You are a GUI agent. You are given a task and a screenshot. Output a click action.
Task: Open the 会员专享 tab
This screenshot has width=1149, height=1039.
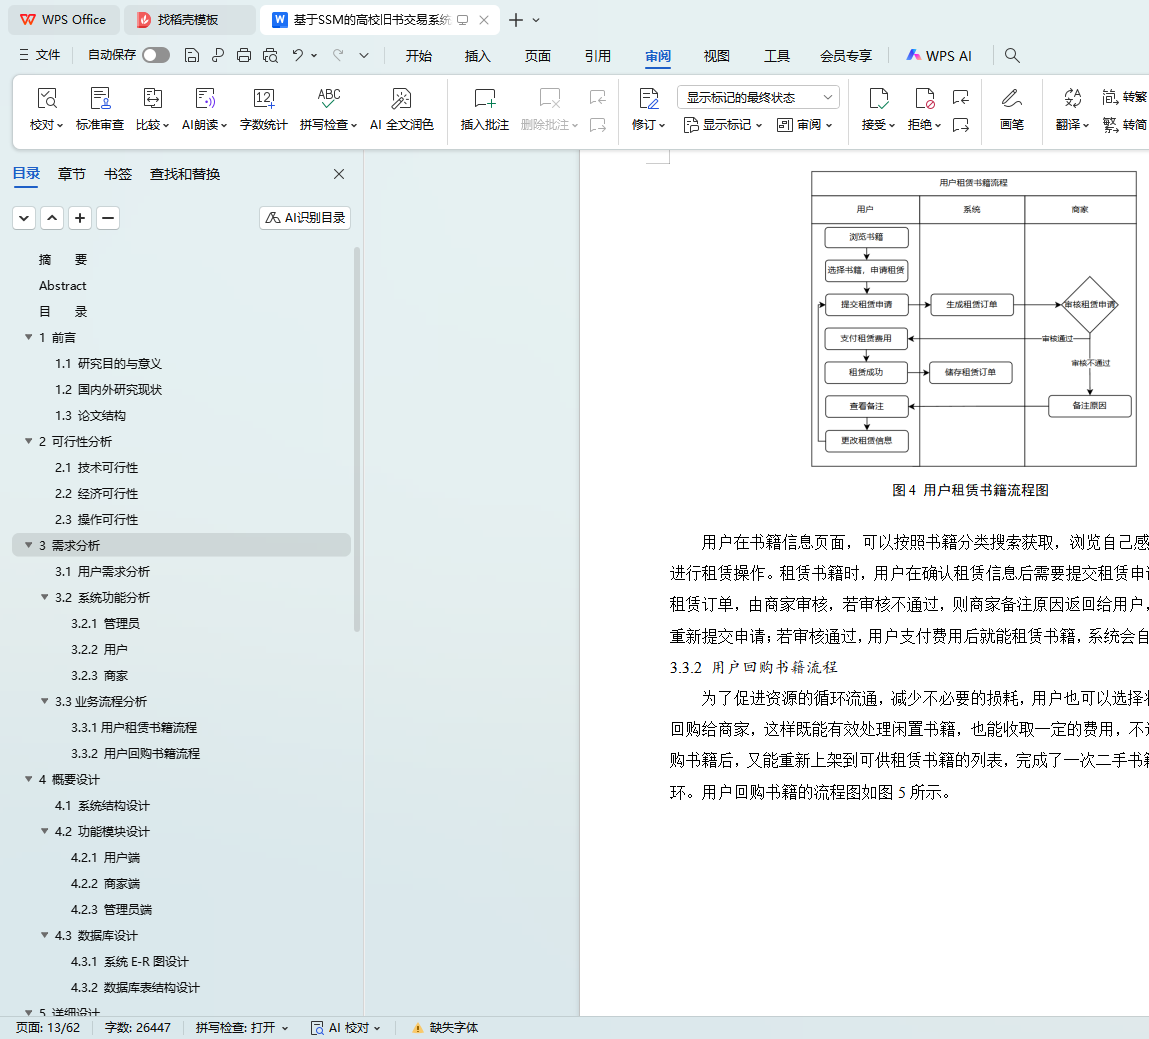[x=846, y=56]
